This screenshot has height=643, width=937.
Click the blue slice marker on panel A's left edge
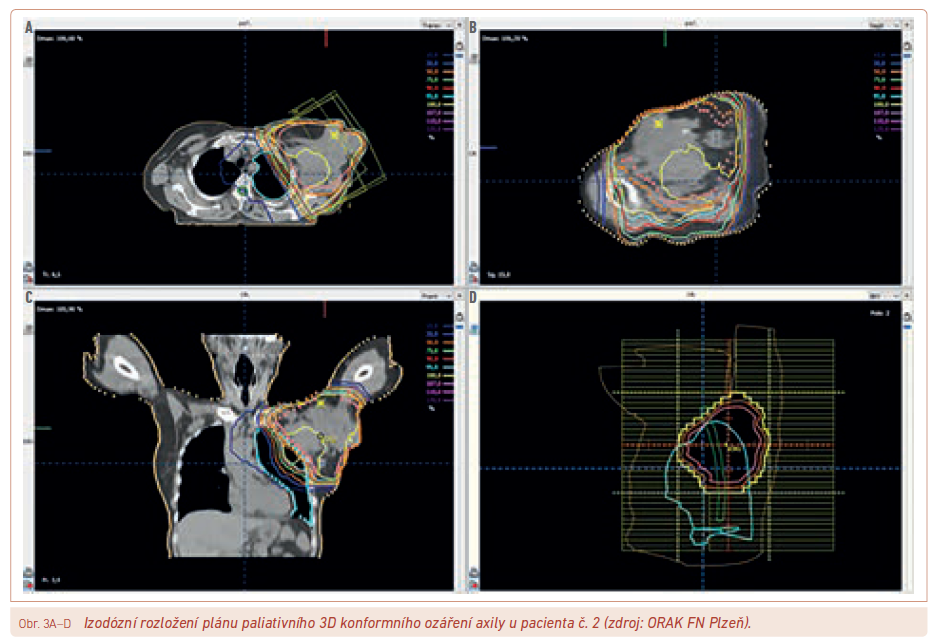tap(40, 152)
